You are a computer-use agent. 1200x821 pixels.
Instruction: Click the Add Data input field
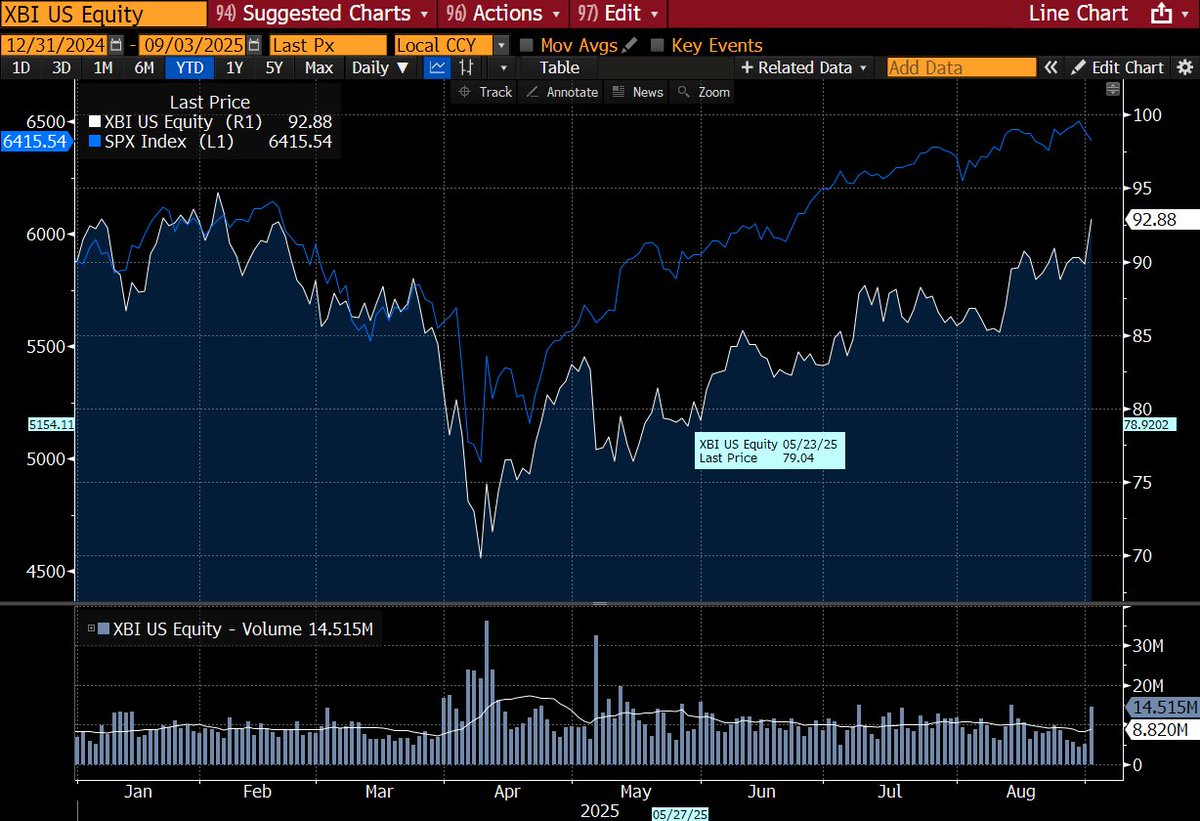[x=961, y=68]
